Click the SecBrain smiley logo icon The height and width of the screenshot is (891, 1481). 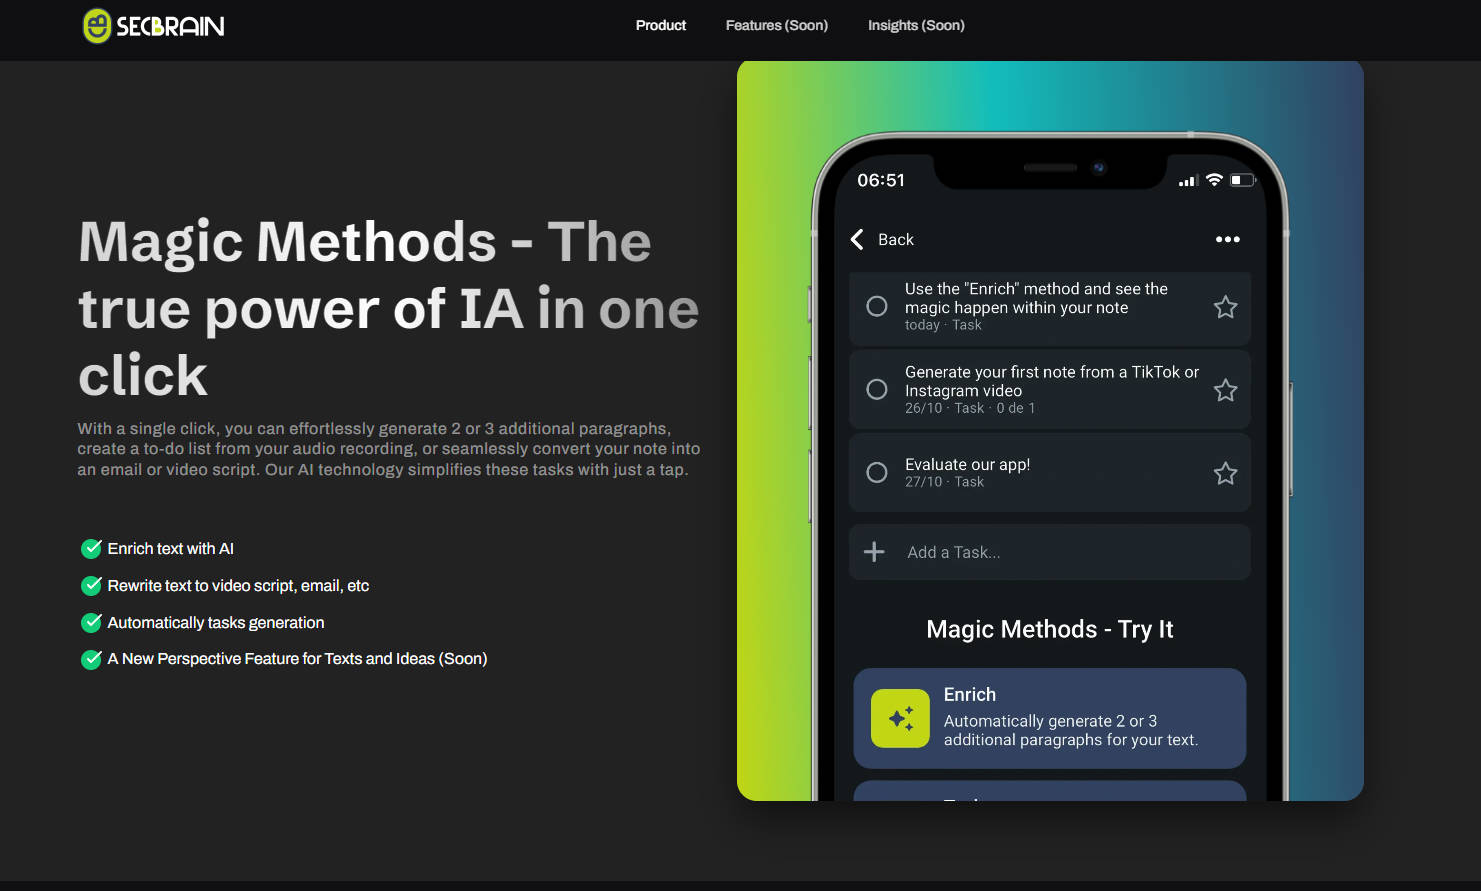96,26
